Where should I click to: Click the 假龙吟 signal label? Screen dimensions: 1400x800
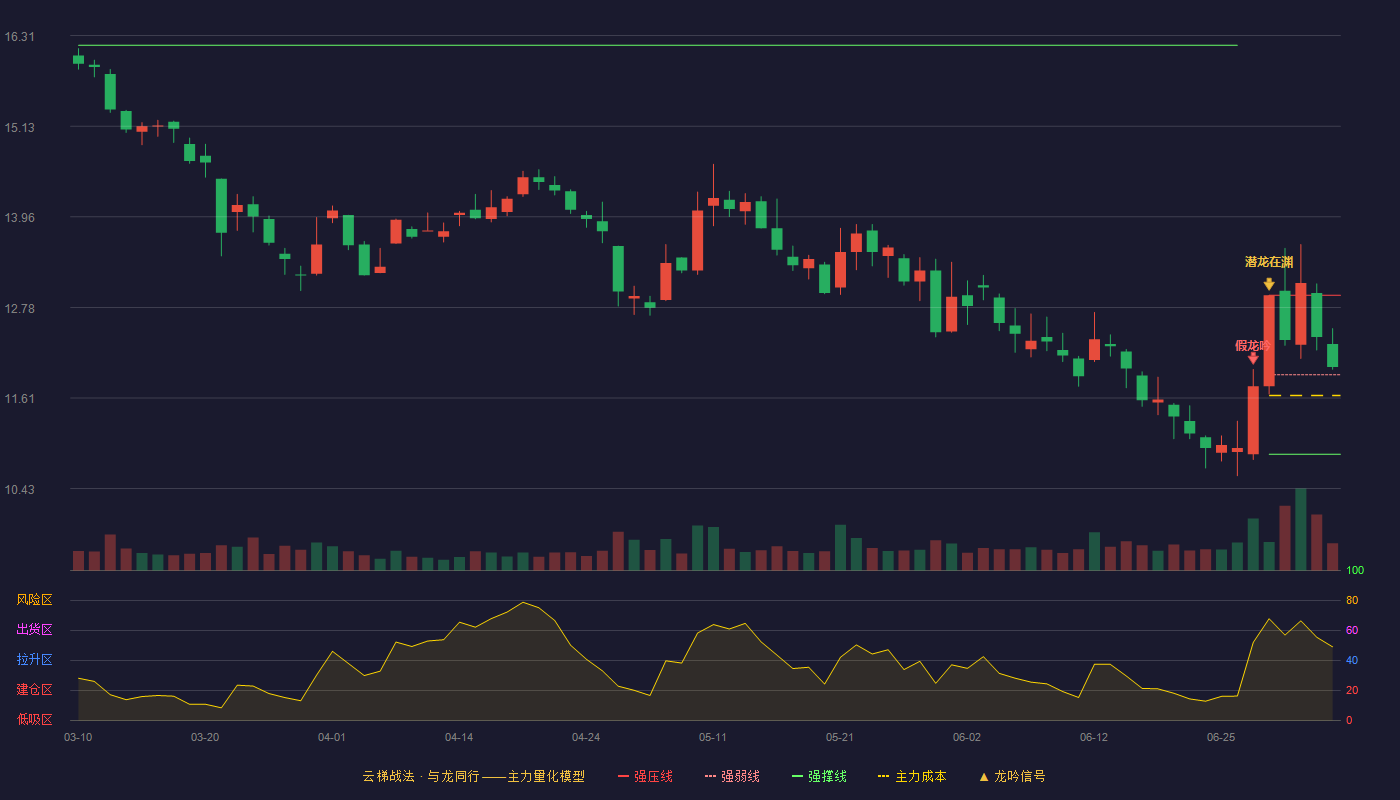click(1253, 346)
